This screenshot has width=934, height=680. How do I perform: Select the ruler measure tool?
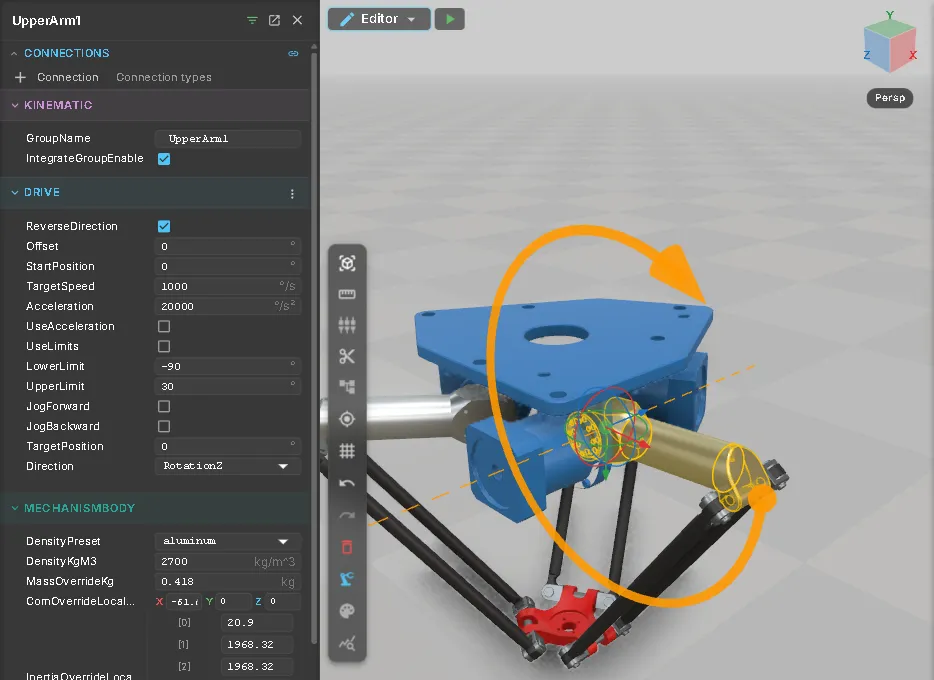click(347, 294)
